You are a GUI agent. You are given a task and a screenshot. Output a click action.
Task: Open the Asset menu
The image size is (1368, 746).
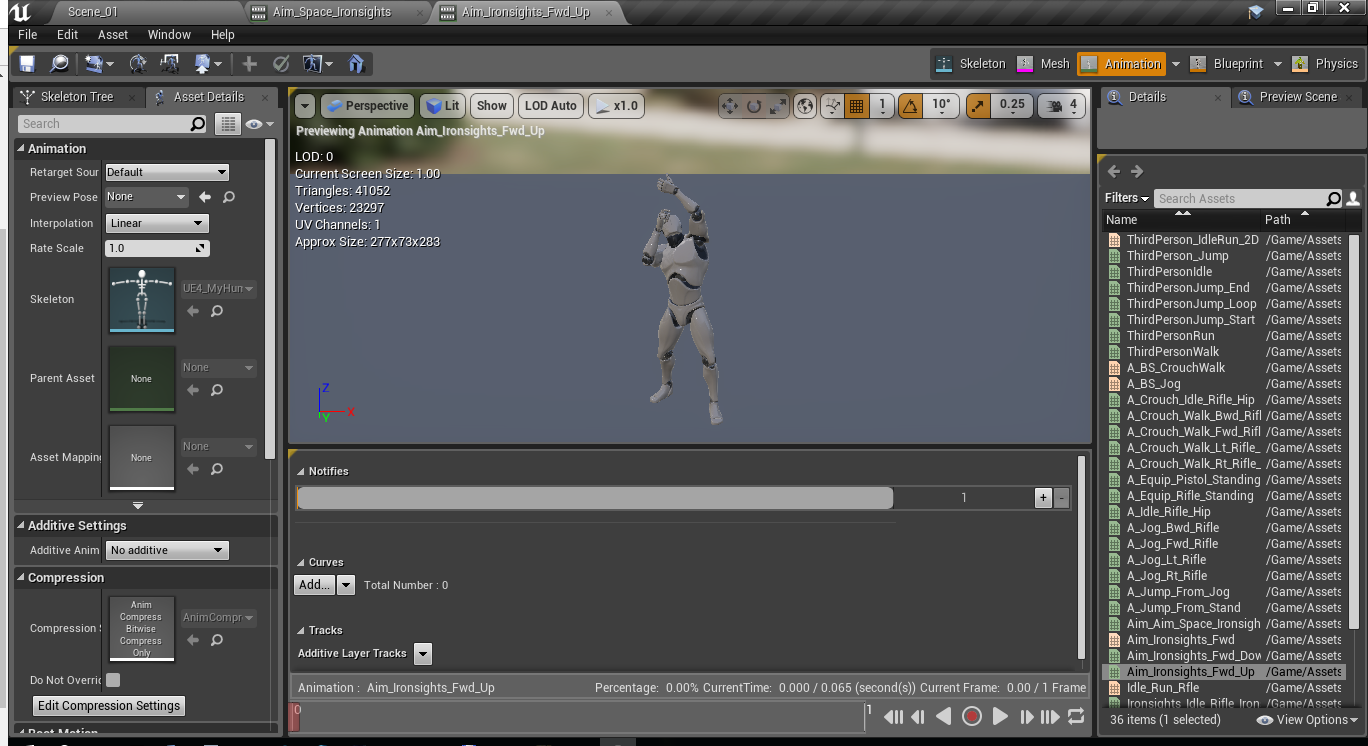point(113,34)
